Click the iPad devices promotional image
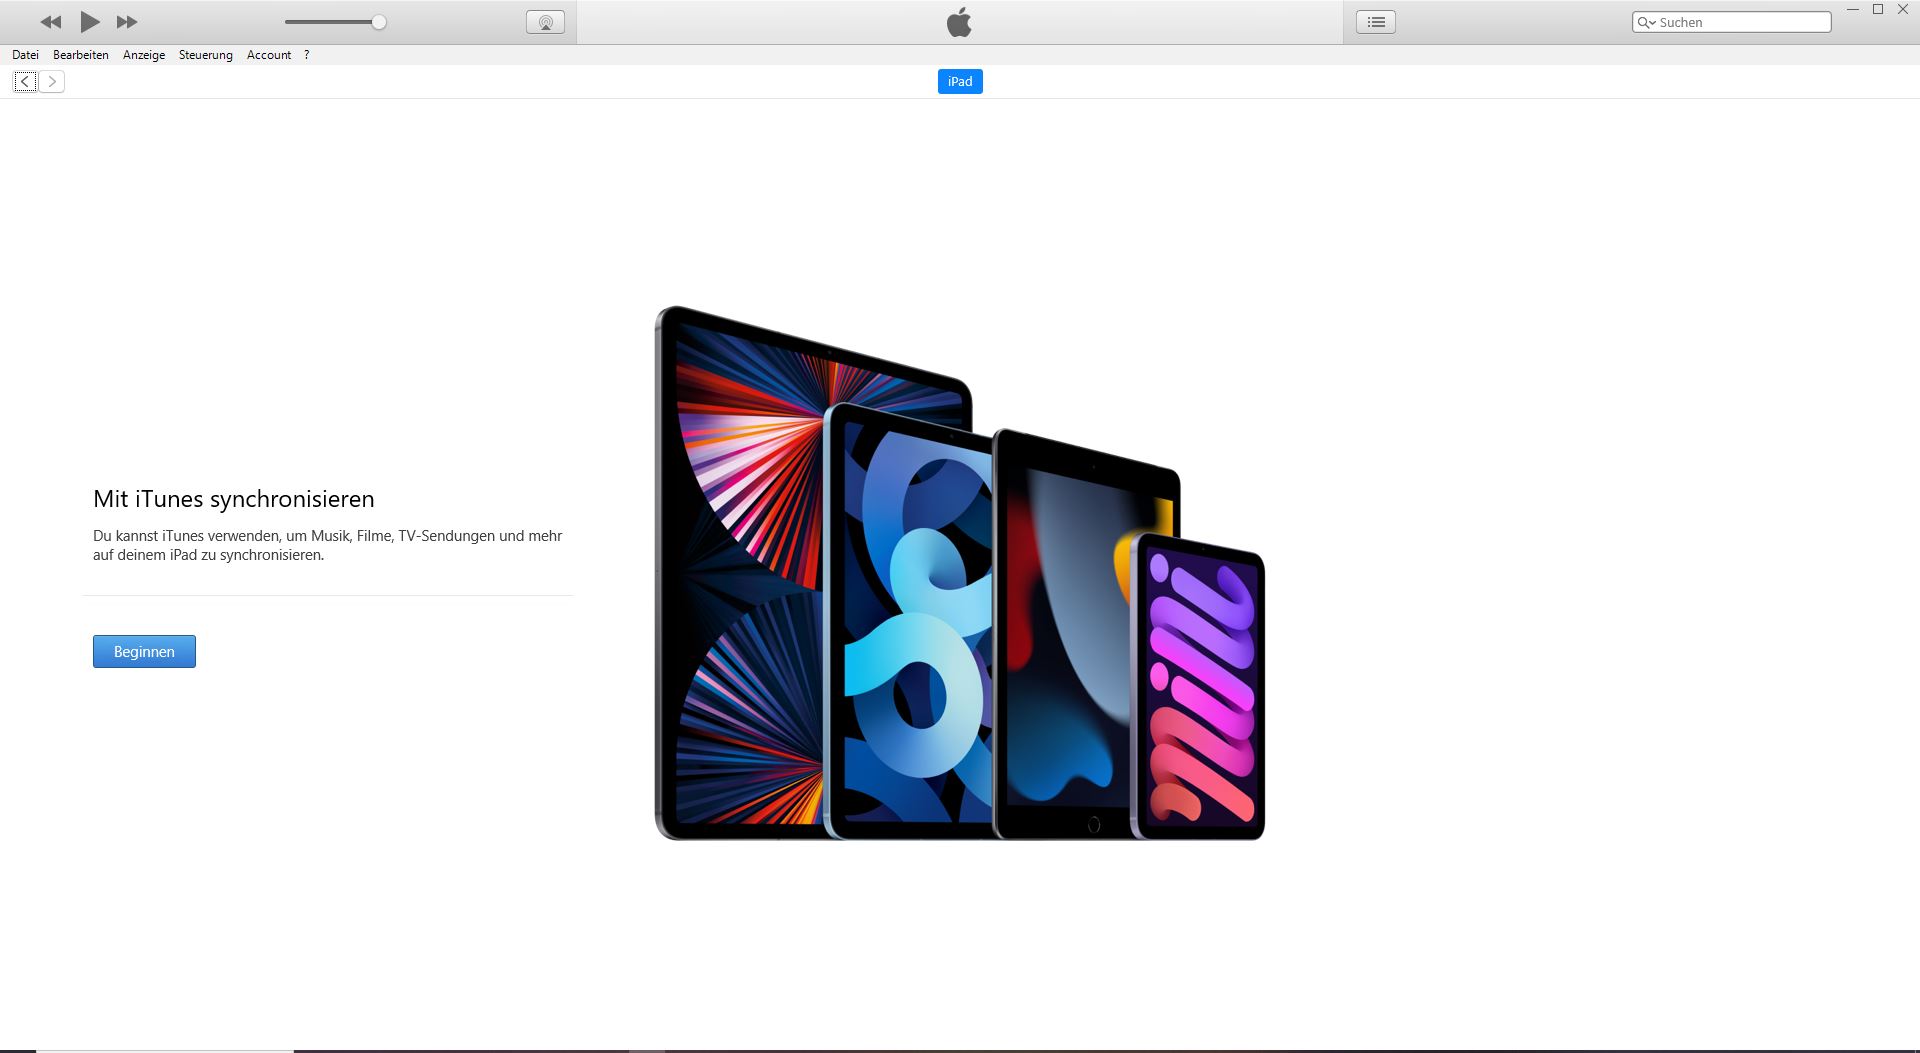 [960, 573]
